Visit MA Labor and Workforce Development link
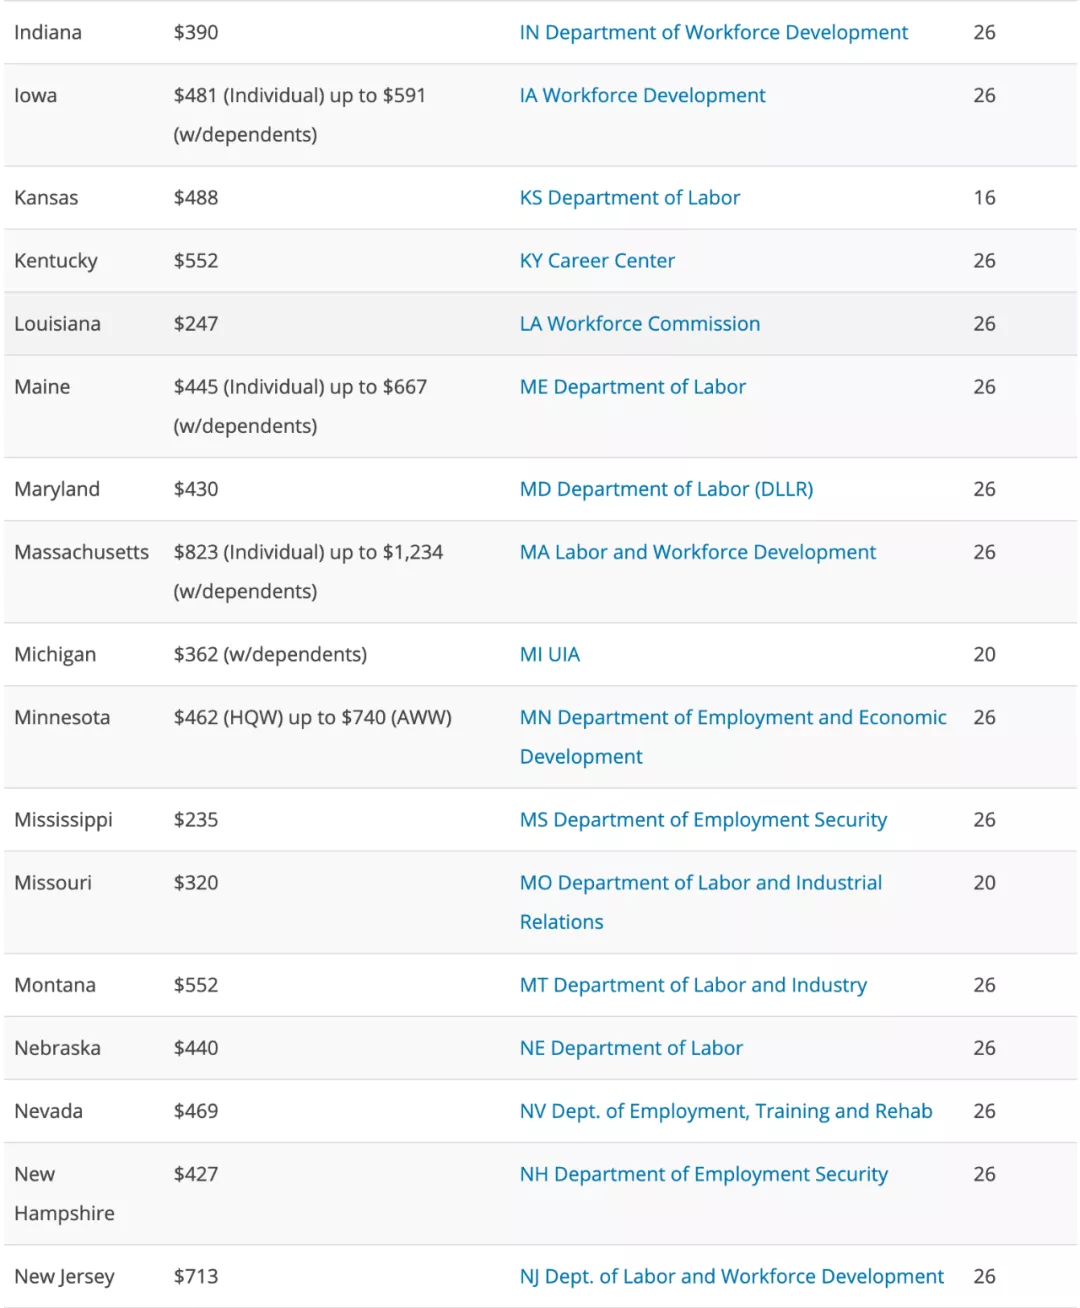1080x1308 pixels. click(697, 551)
